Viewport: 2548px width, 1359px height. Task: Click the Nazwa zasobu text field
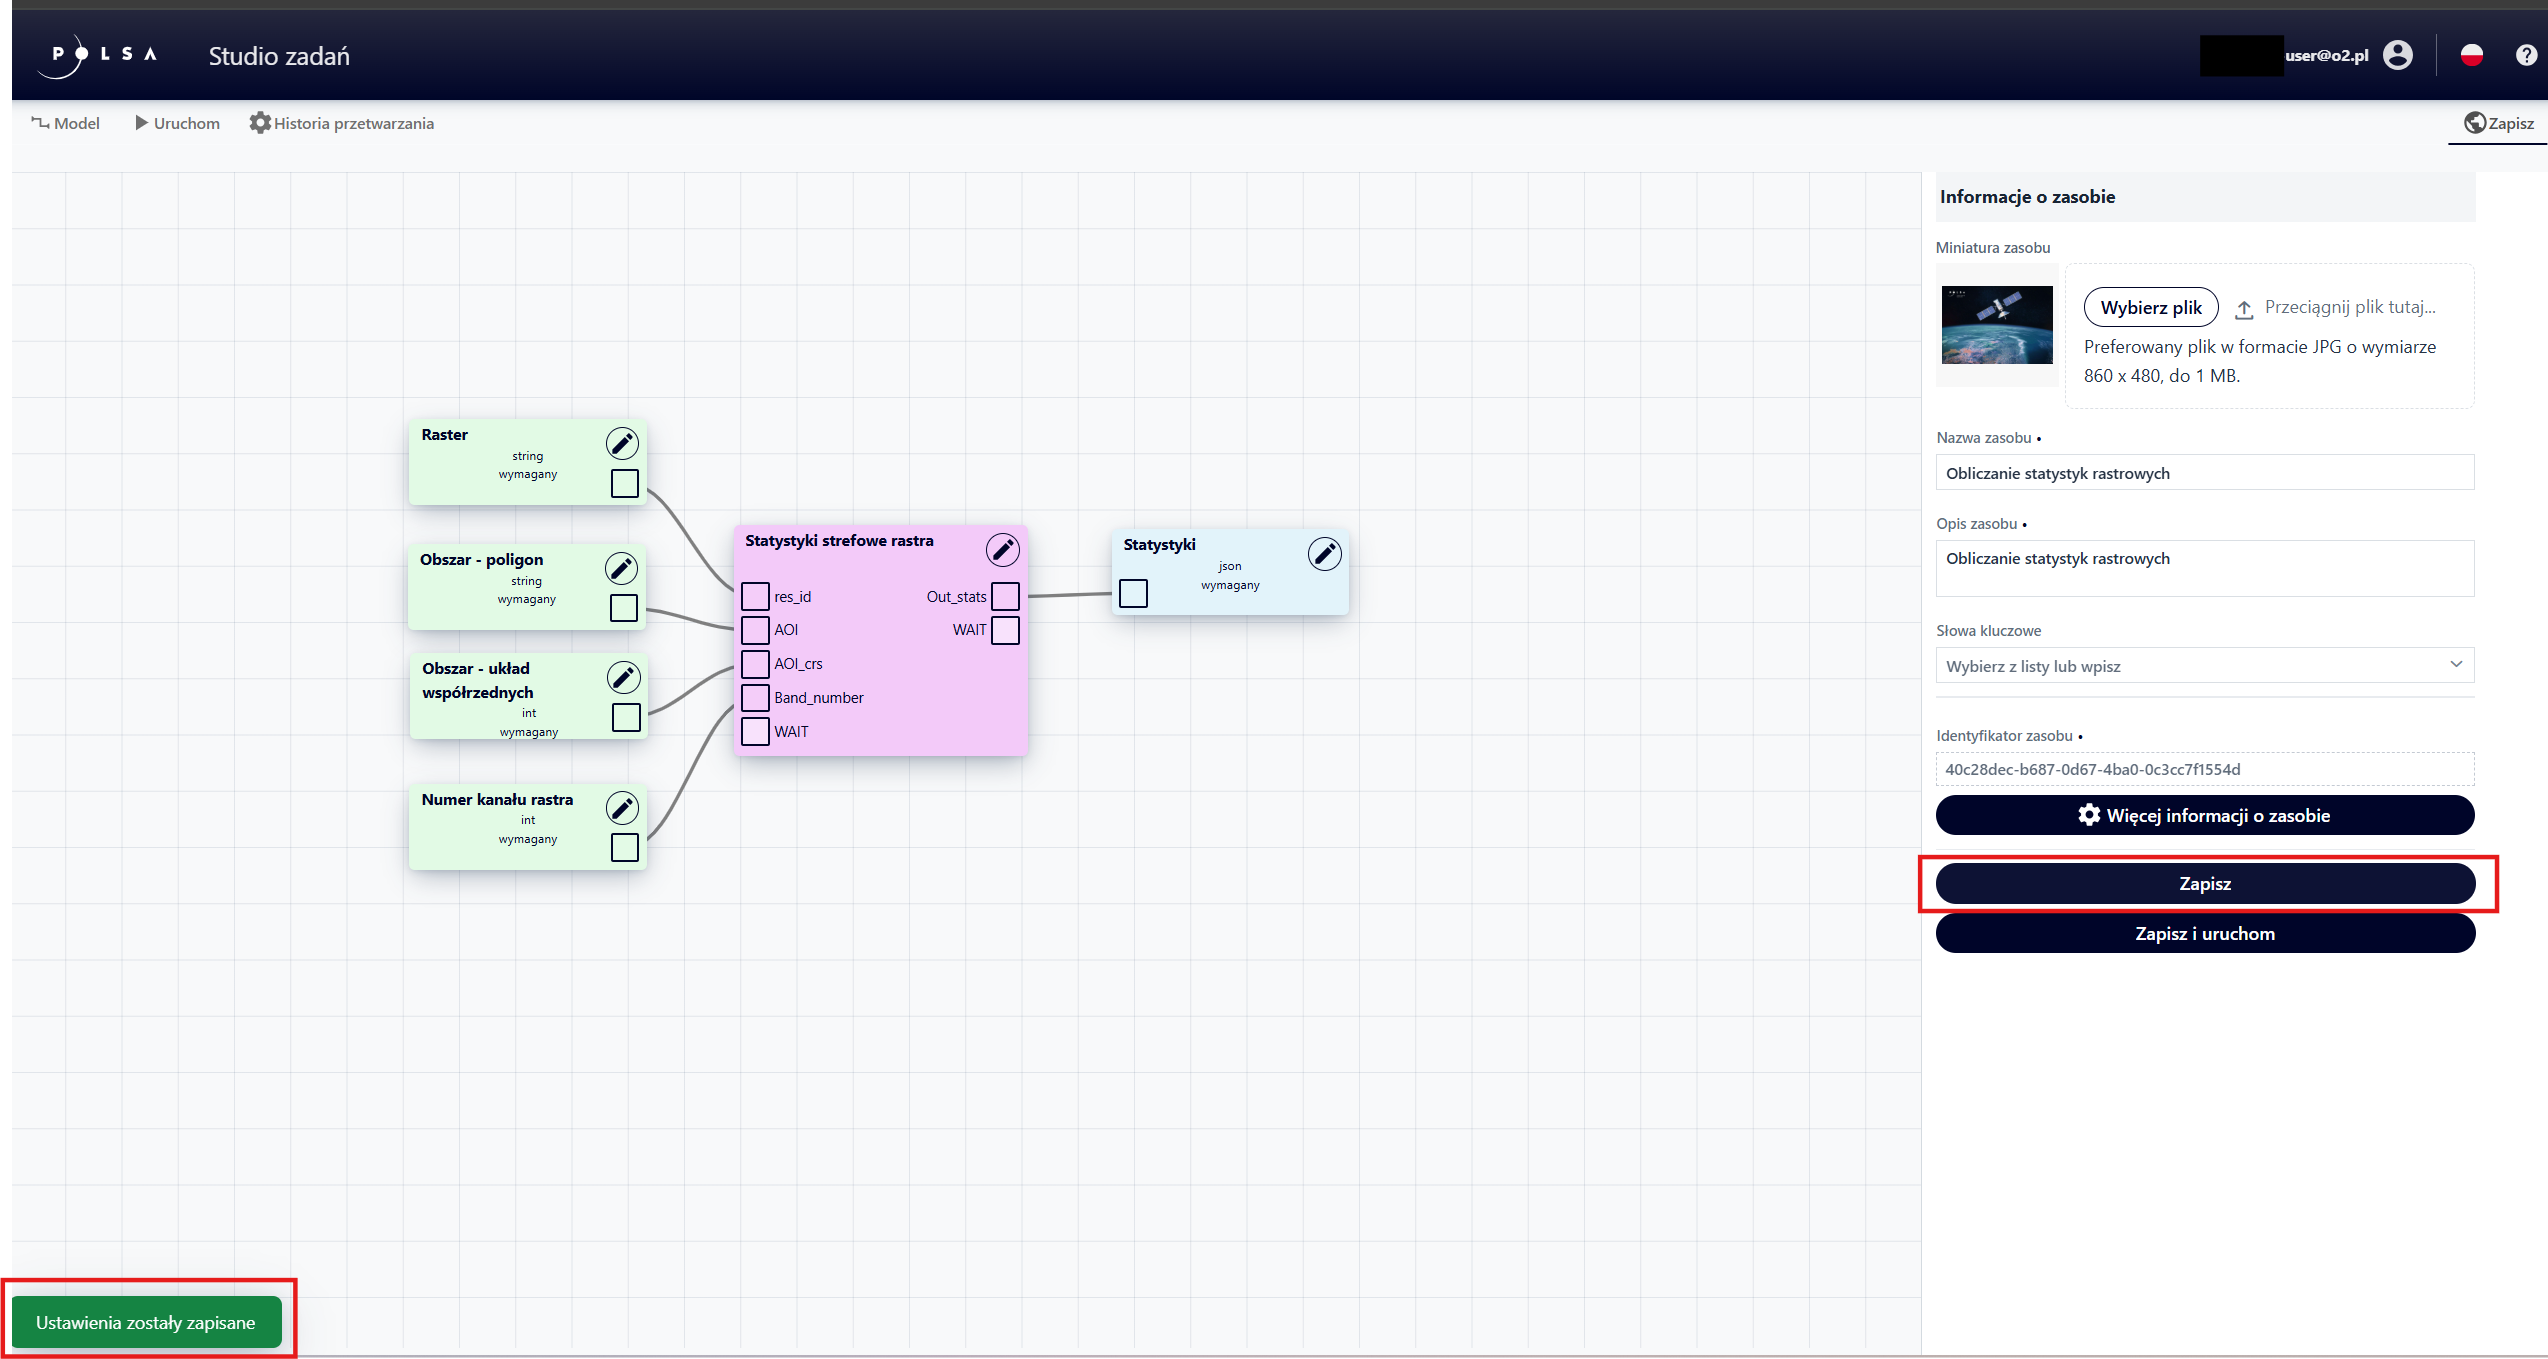click(x=2204, y=473)
